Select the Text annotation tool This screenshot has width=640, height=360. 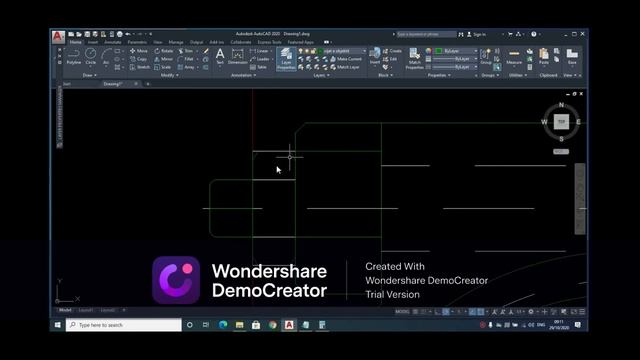pyautogui.click(x=220, y=56)
